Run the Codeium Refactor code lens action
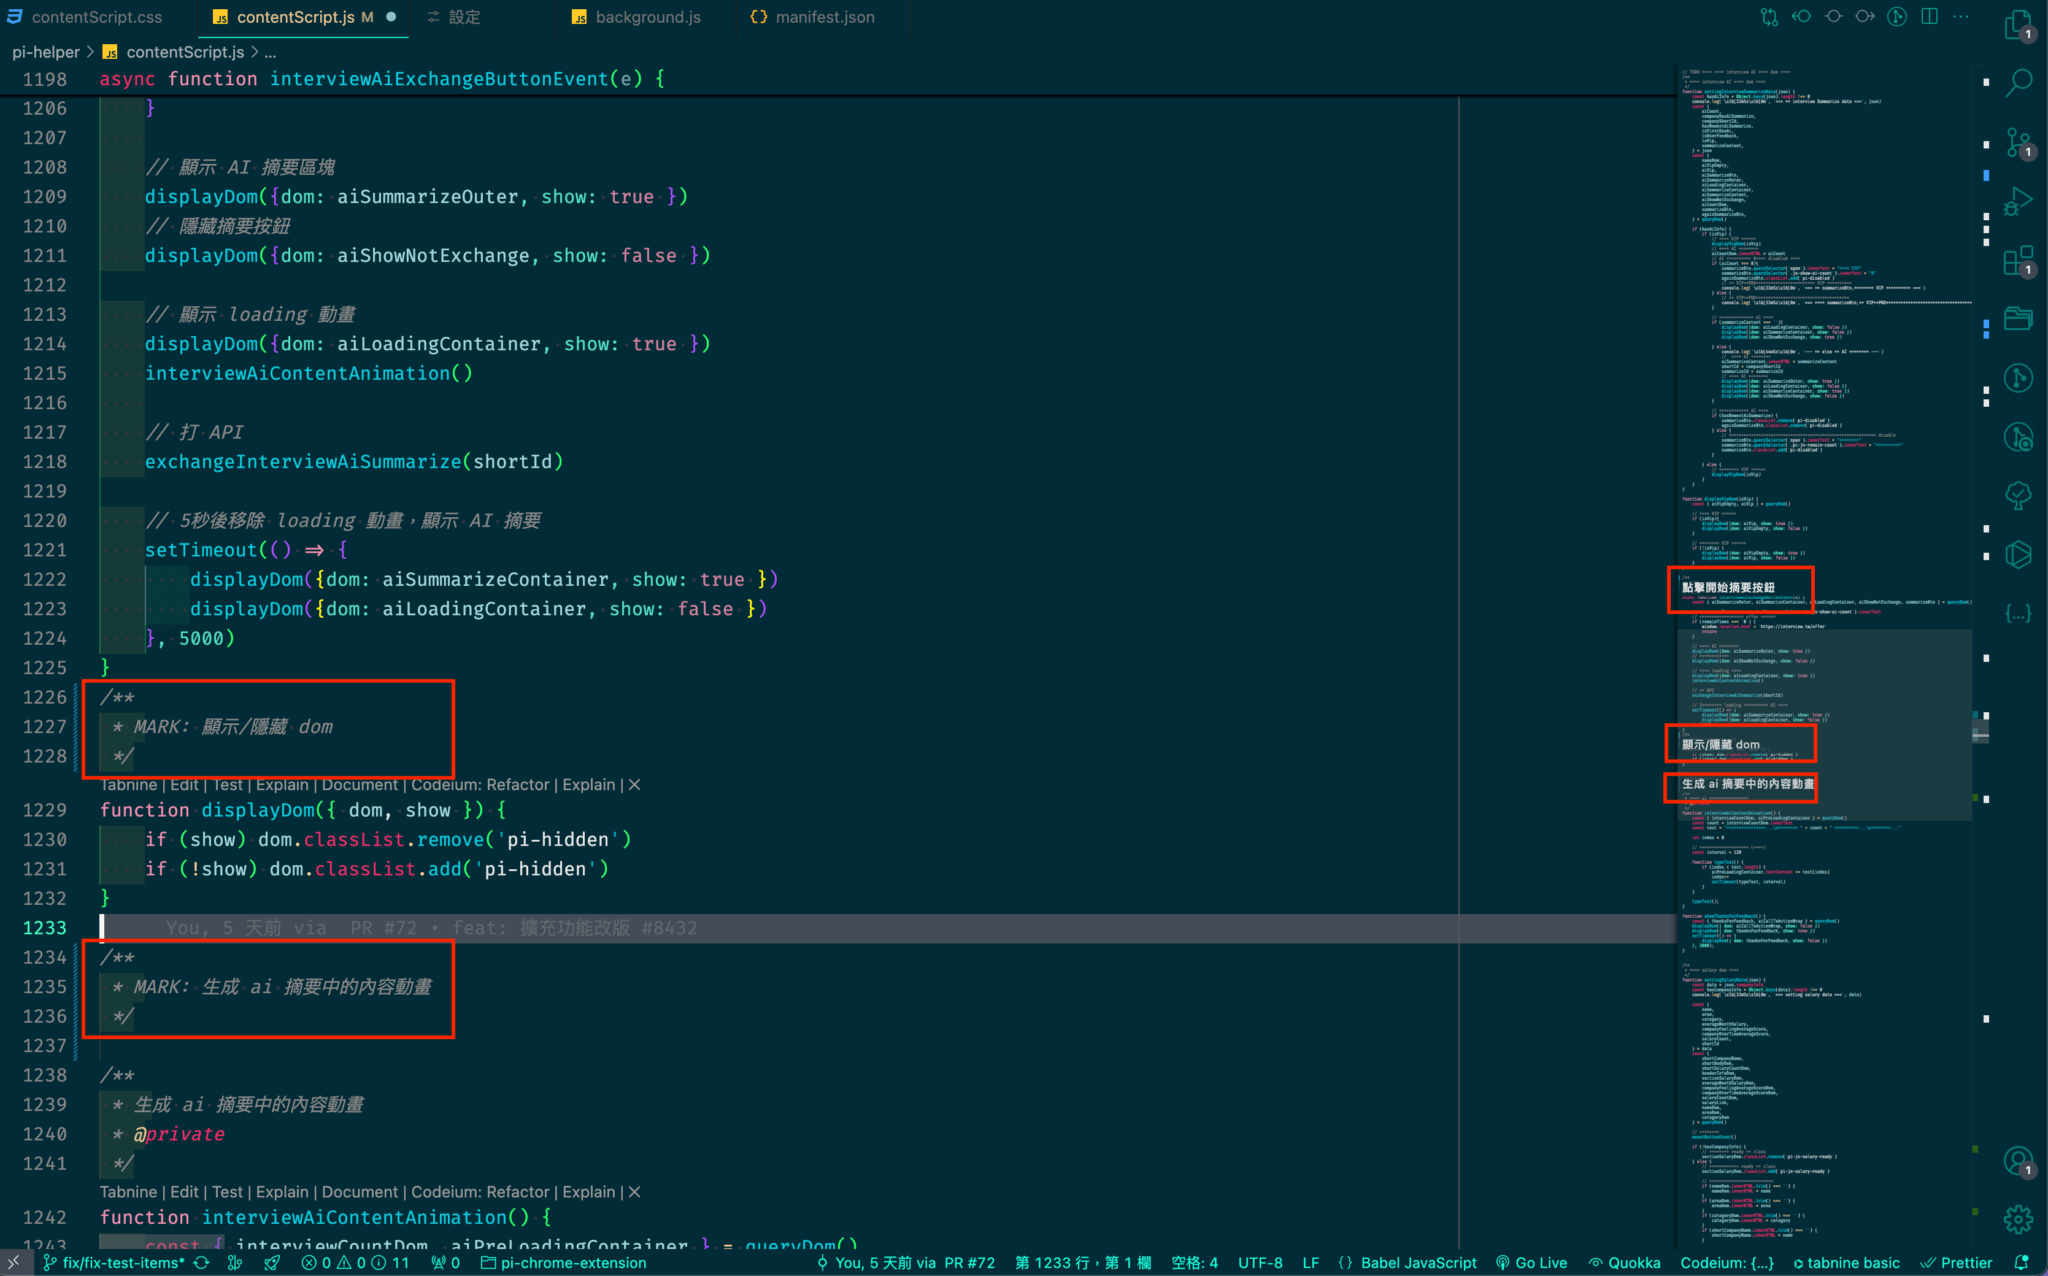The height and width of the screenshot is (1276, 2048). click(478, 784)
